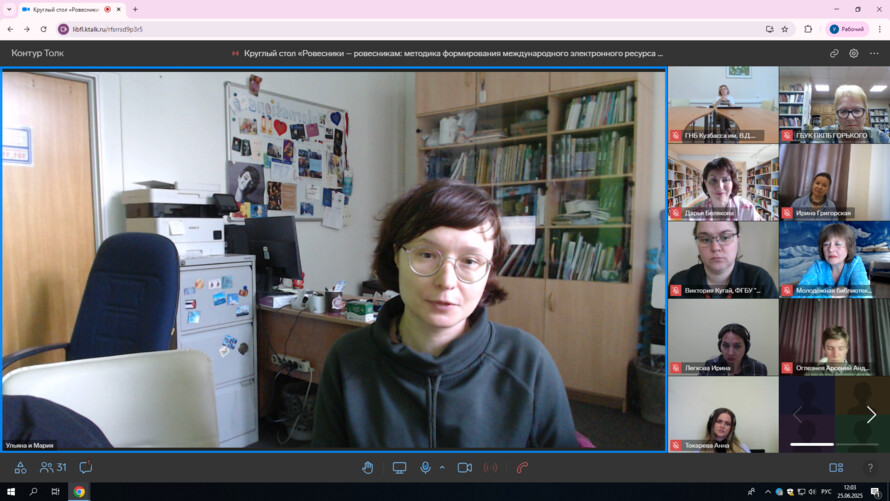Screen dimensions: 890x501
Task: Start screen sharing with monitor icon
Action: coord(399,467)
